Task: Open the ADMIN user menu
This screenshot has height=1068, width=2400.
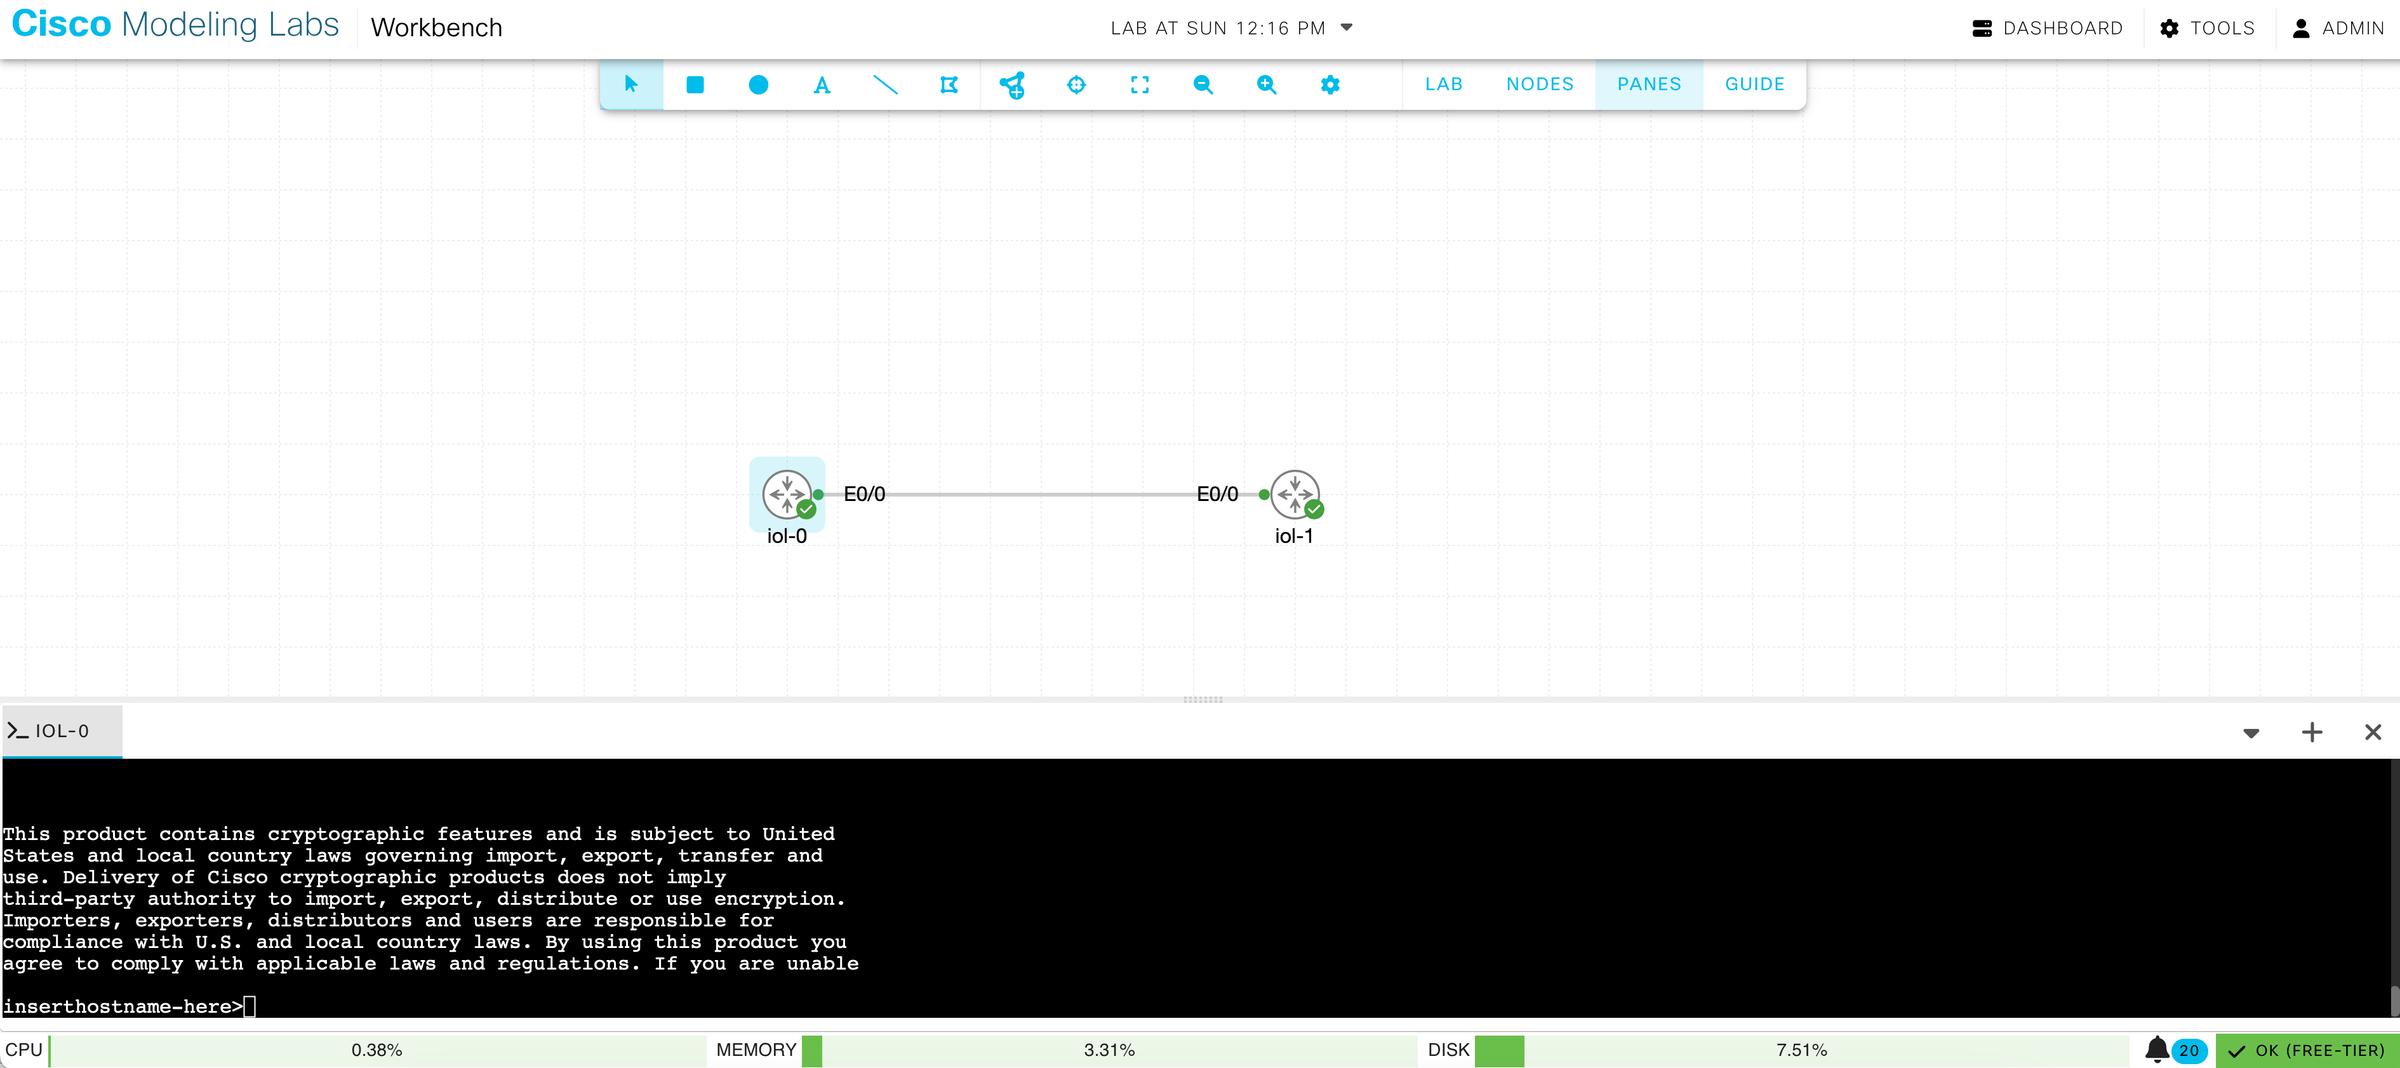Action: point(2337,27)
